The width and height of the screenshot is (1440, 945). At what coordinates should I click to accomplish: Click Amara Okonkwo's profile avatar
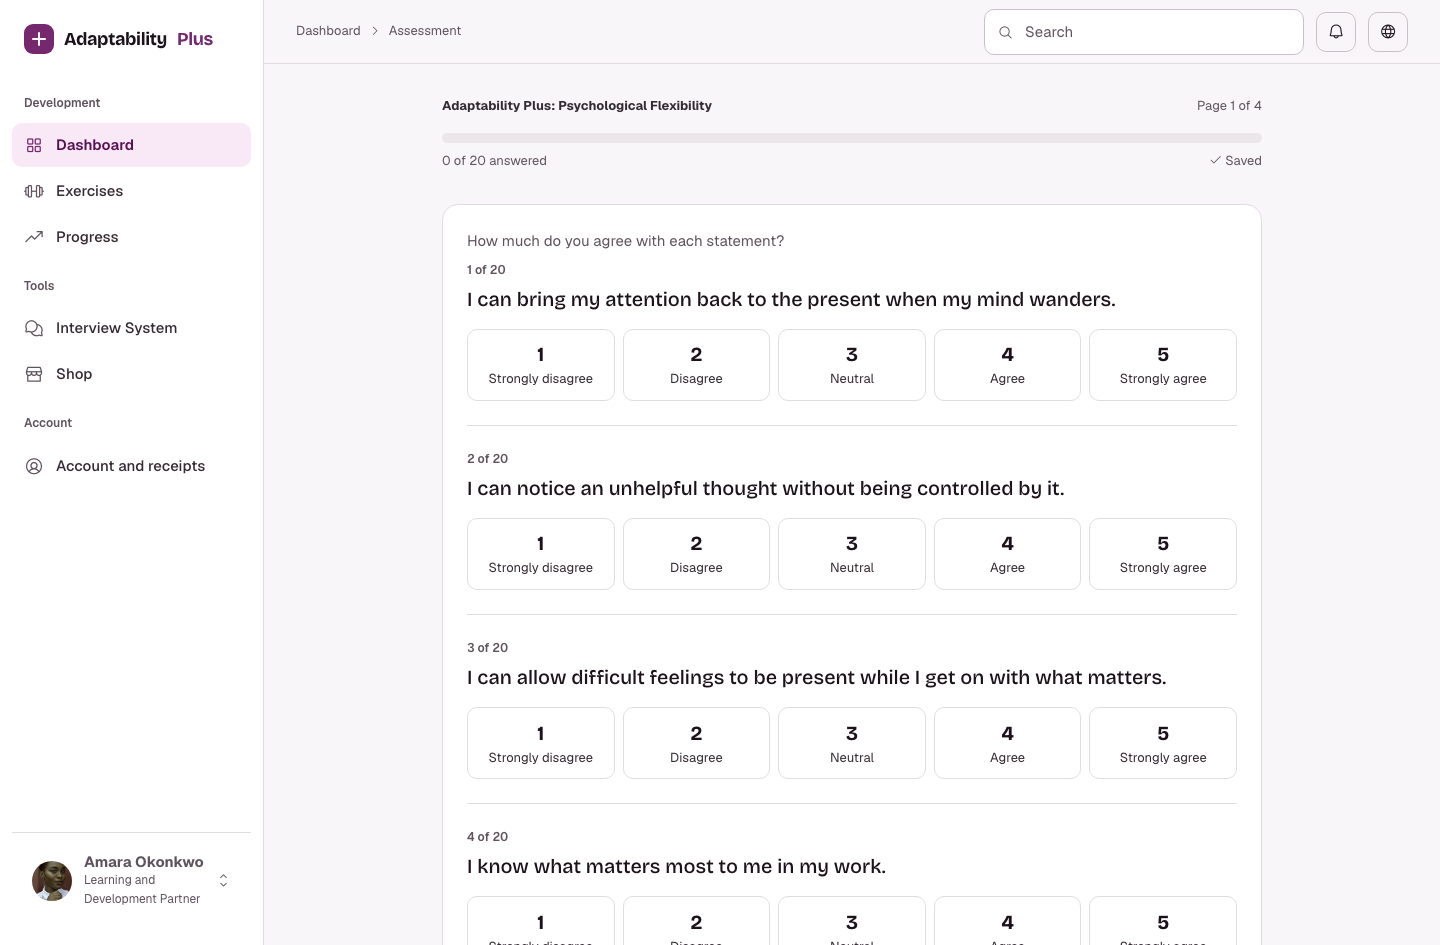click(52, 881)
